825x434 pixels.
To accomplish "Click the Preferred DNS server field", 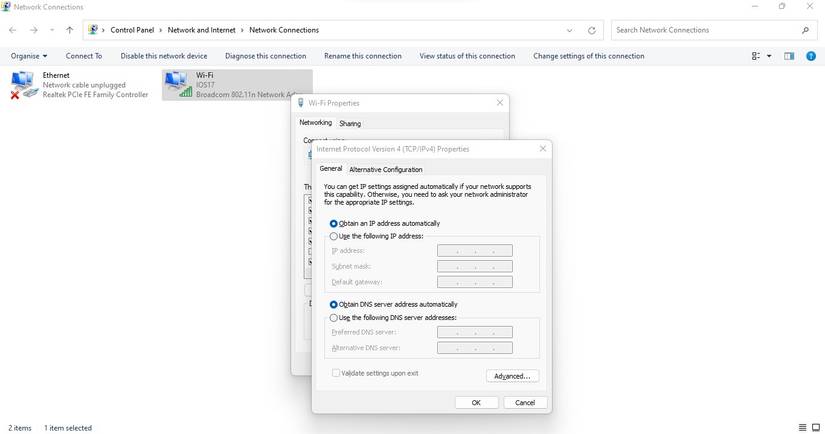I will coord(475,332).
